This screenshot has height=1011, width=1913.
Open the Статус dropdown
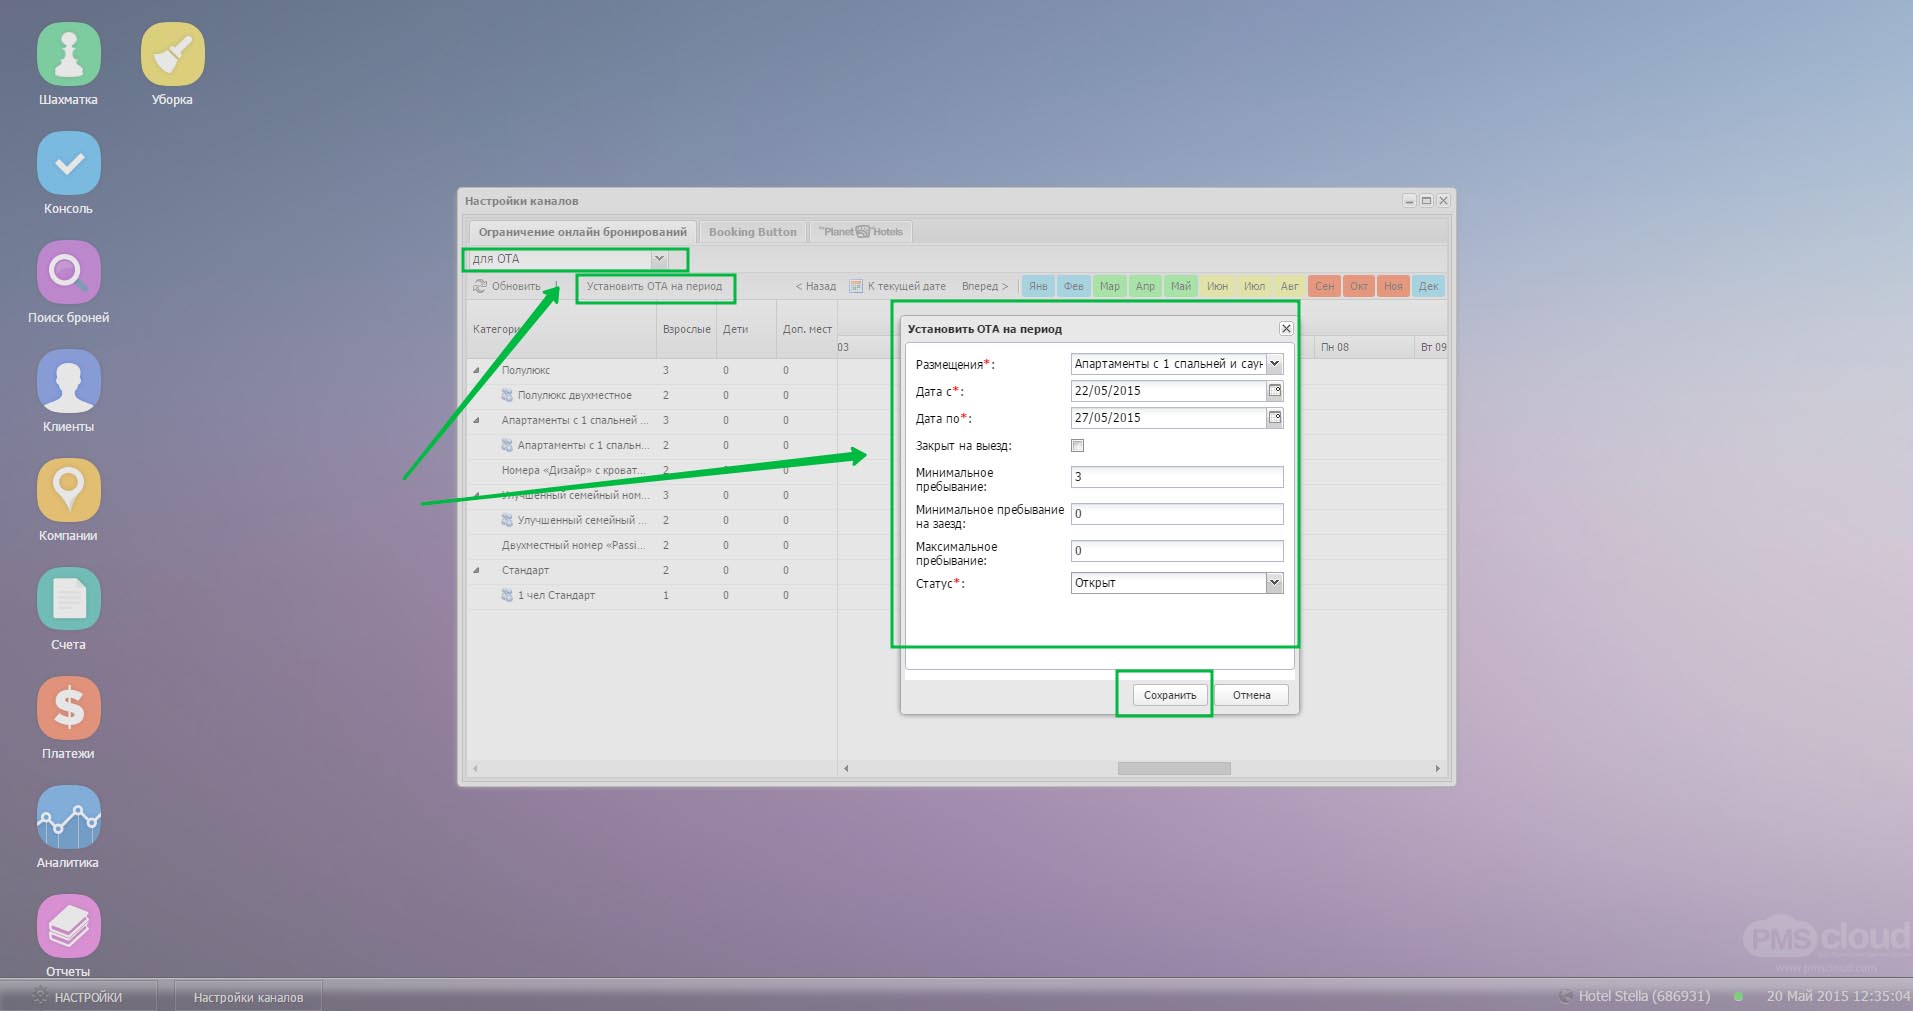[1275, 583]
